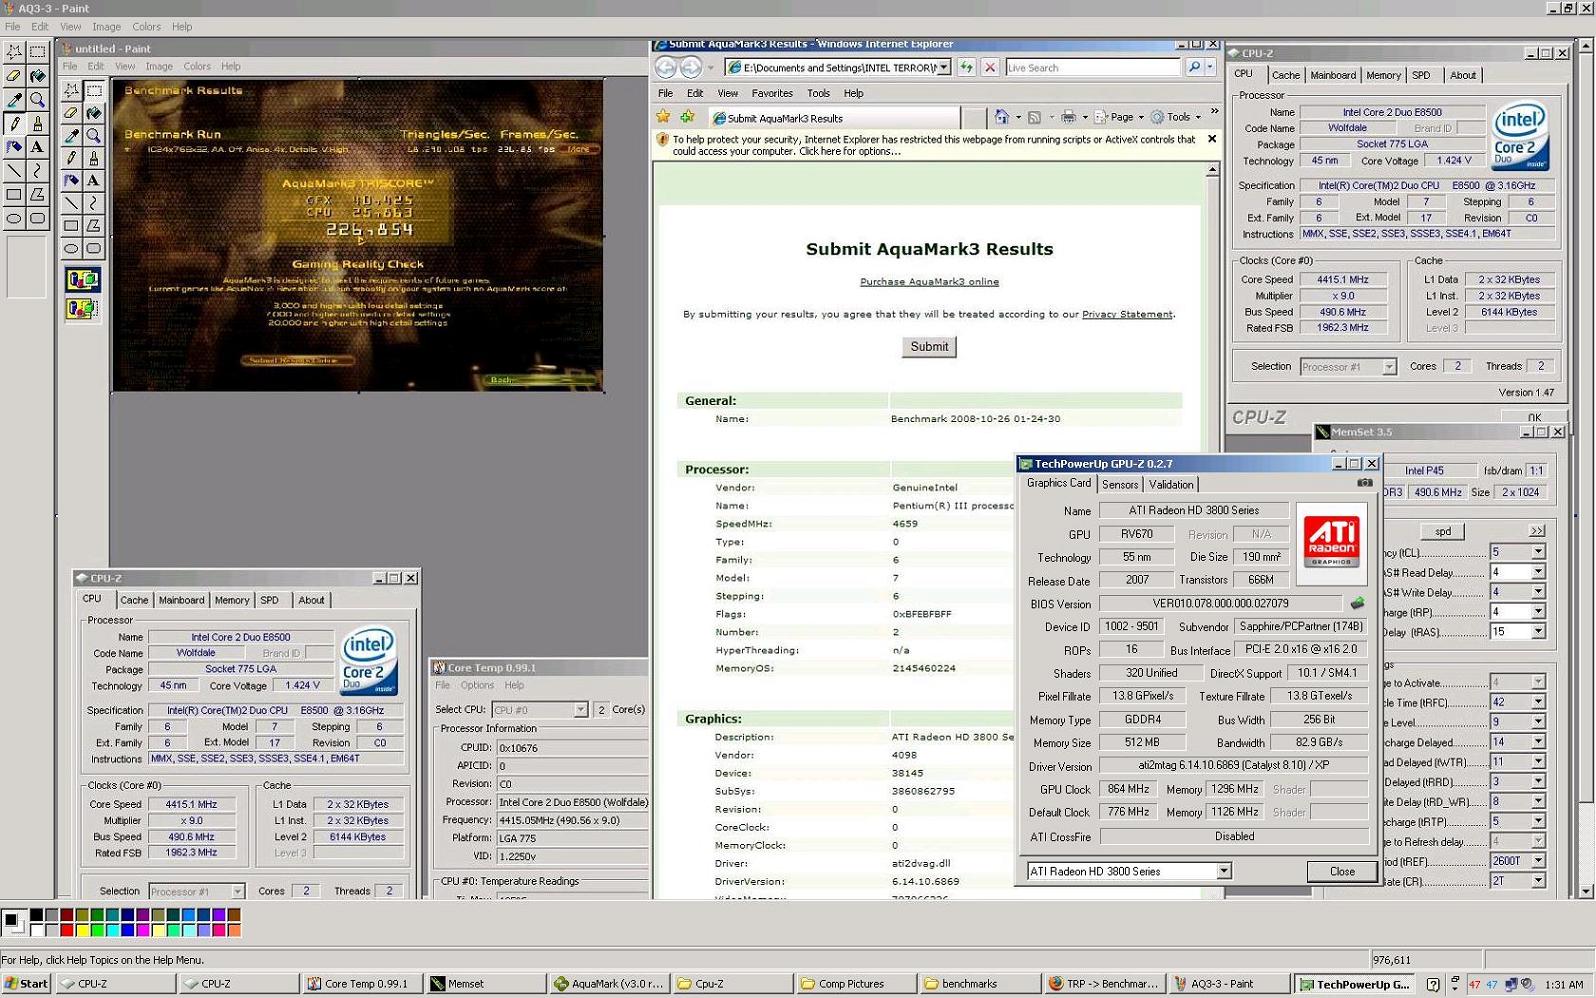Pick red from the Paint color palette
This screenshot has width=1596, height=998.
(67, 930)
